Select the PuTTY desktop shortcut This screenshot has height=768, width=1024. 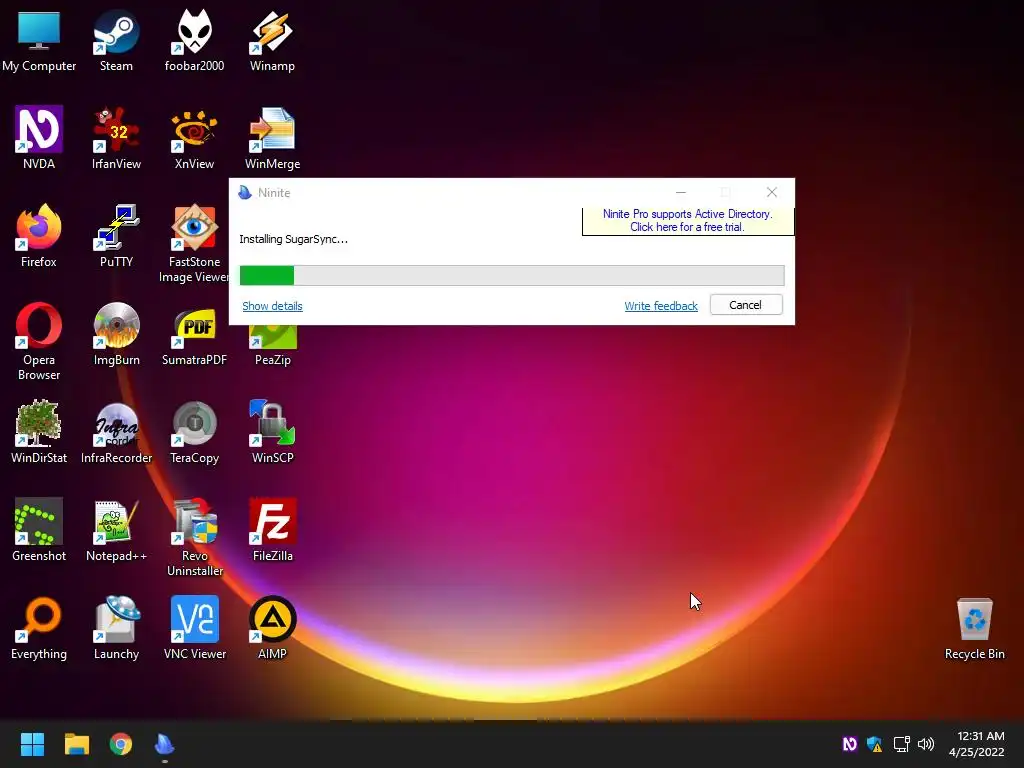[116, 236]
